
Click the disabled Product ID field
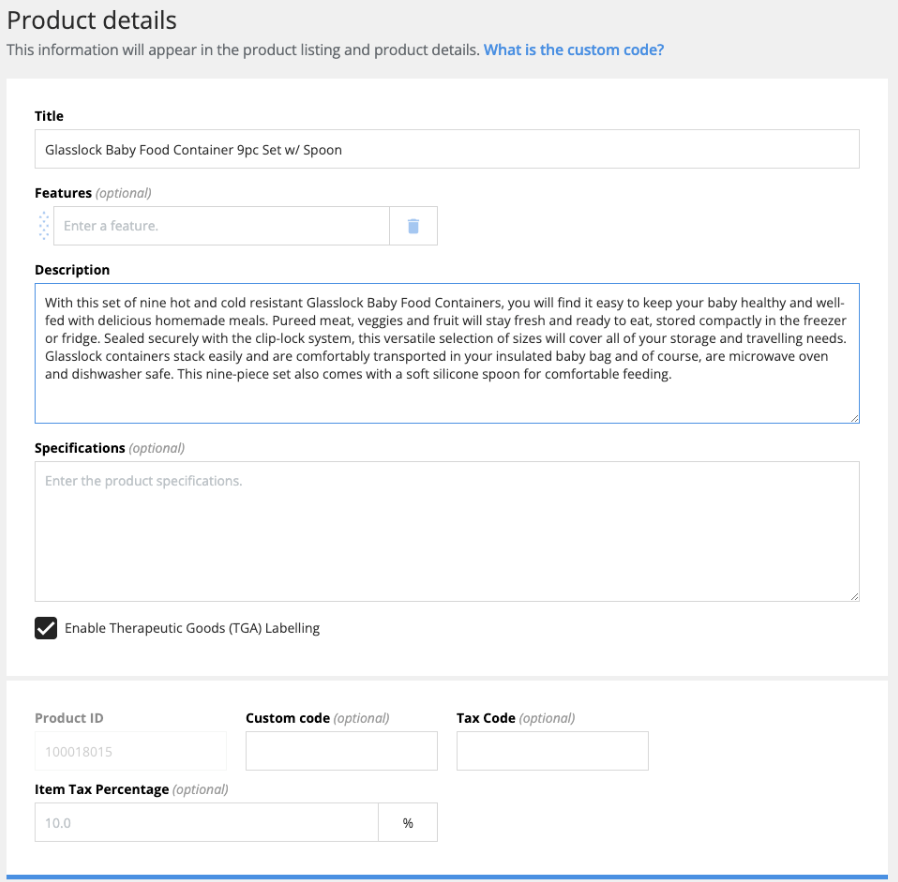131,751
